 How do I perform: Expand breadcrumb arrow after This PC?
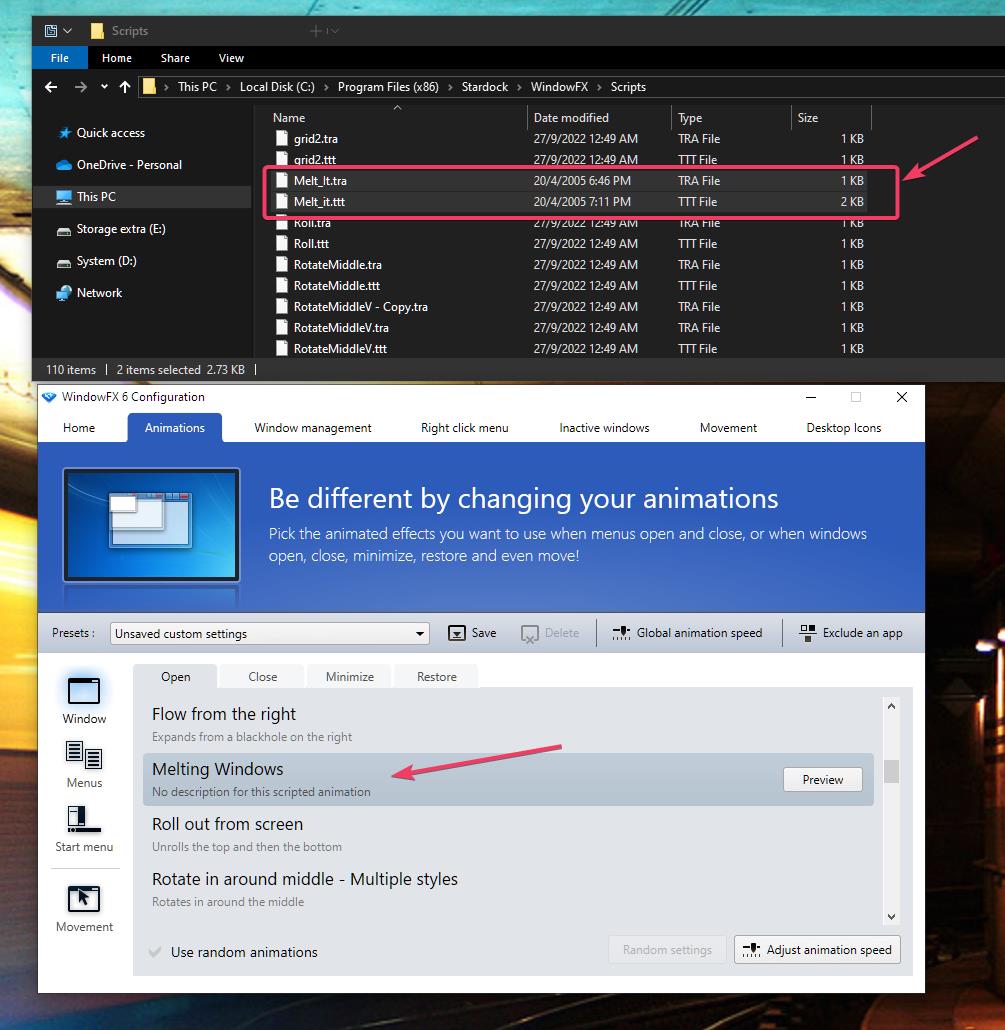[228, 87]
